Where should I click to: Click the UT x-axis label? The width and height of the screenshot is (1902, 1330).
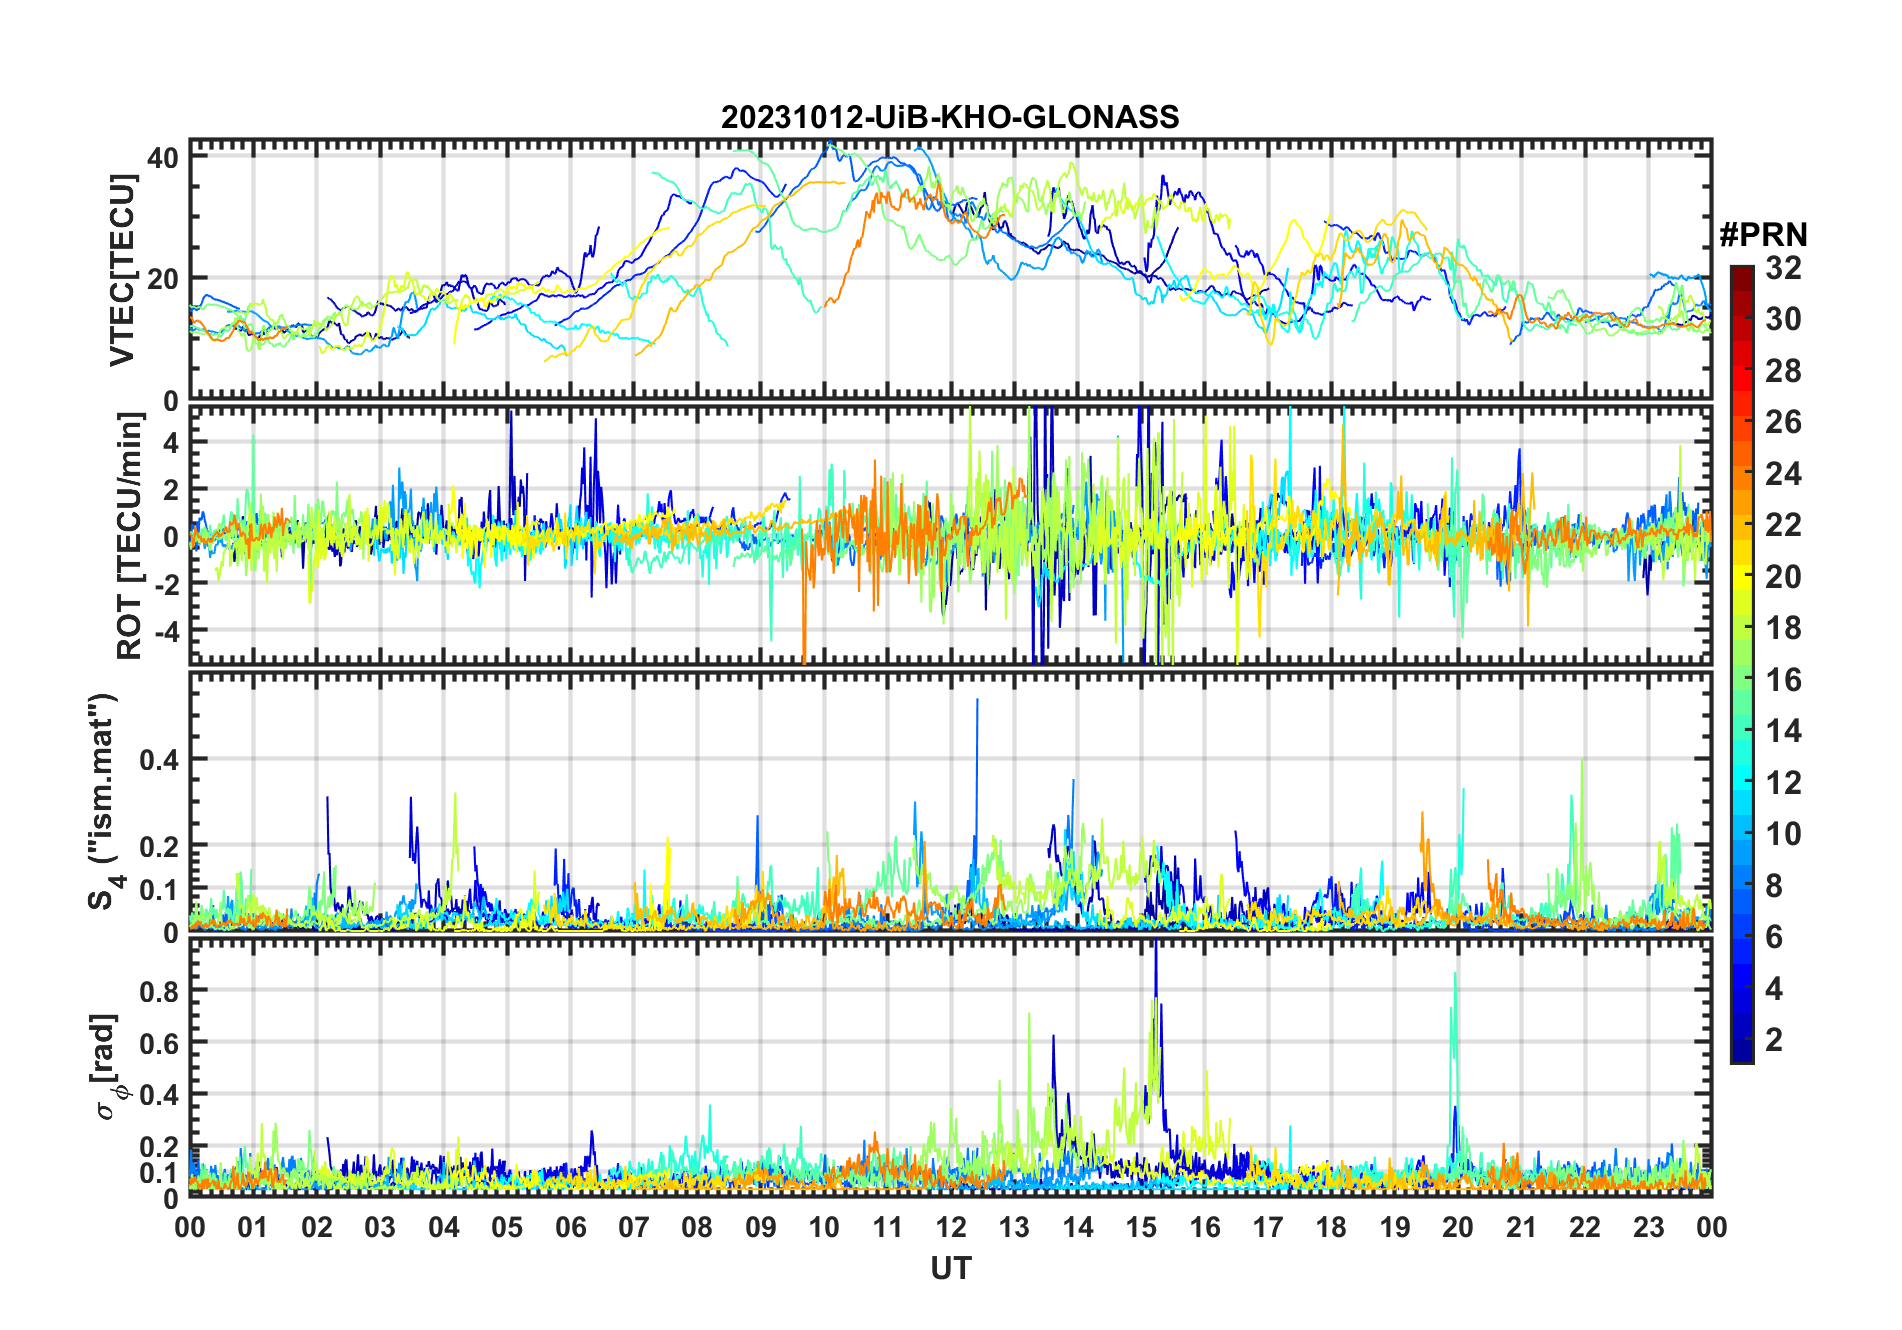[x=951, y=1269]
